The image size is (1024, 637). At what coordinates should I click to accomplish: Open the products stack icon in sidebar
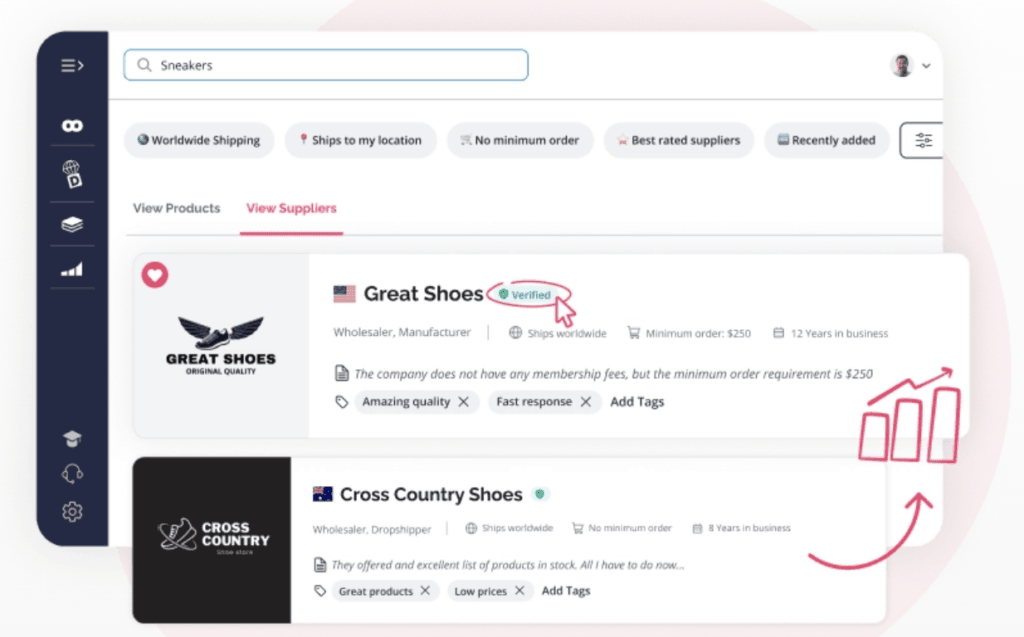[71, 224]
